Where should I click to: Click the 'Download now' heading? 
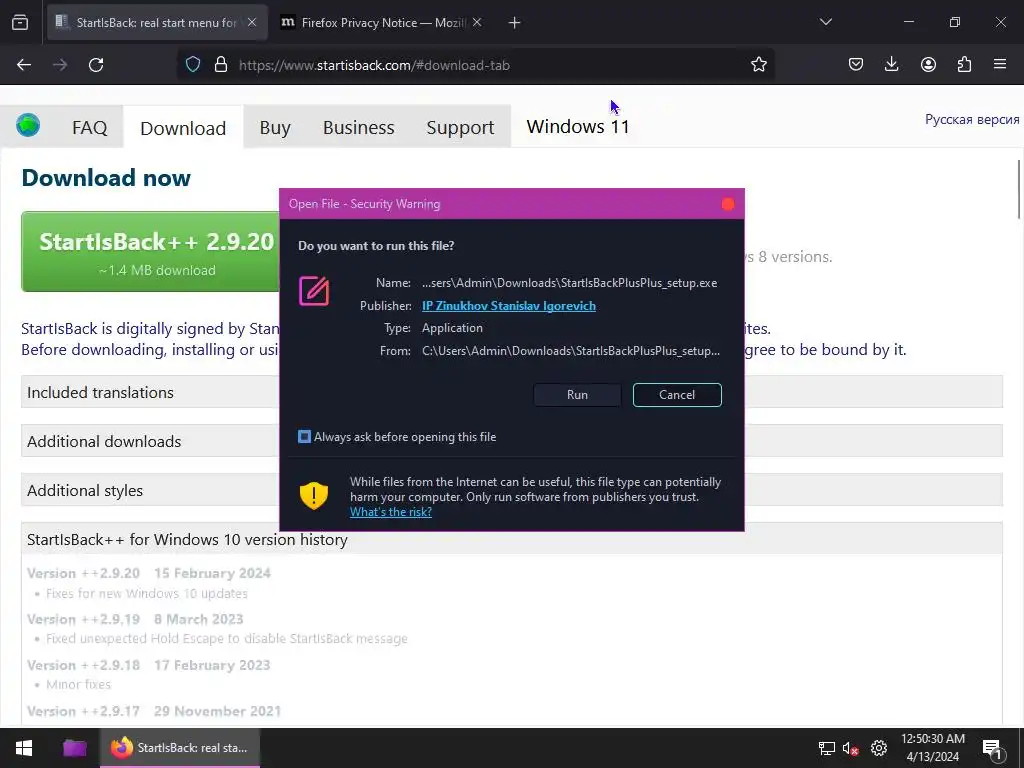coord(106,178)
